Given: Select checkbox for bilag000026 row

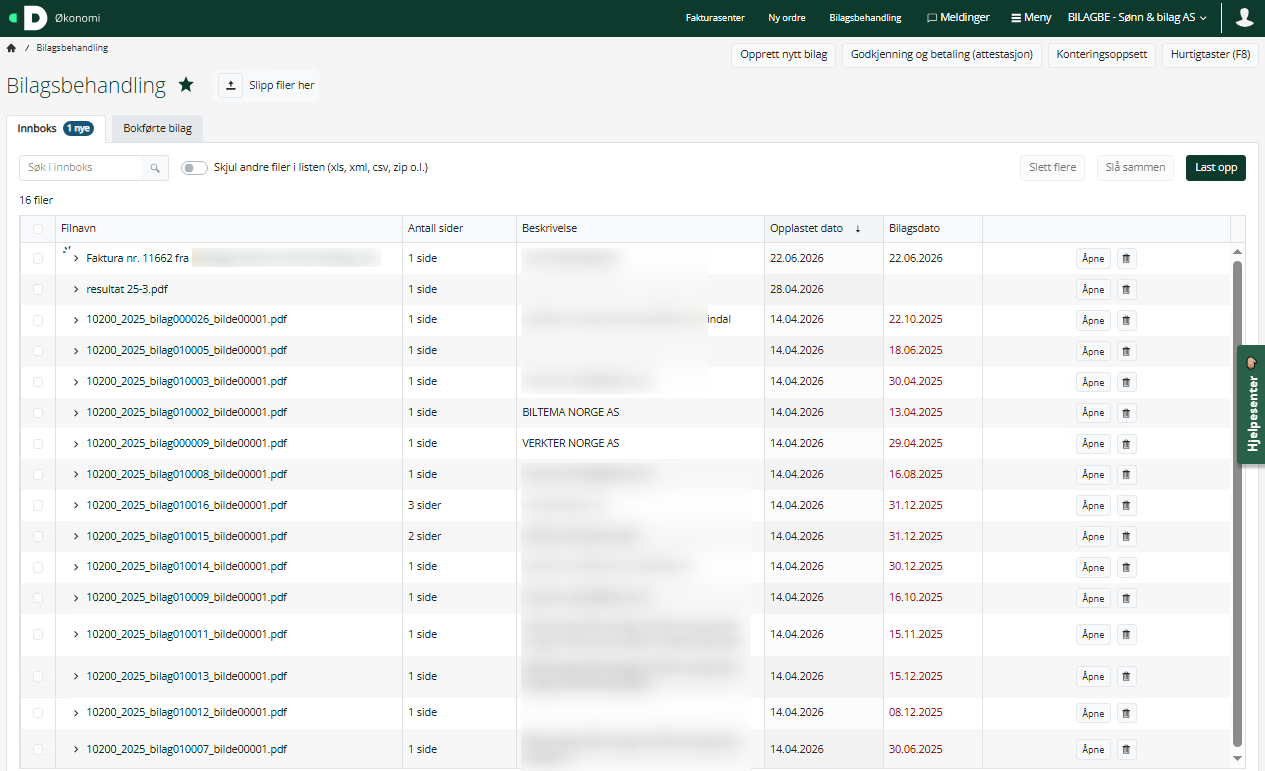Looking at the screenshot, I should click(x=38, y=320).
